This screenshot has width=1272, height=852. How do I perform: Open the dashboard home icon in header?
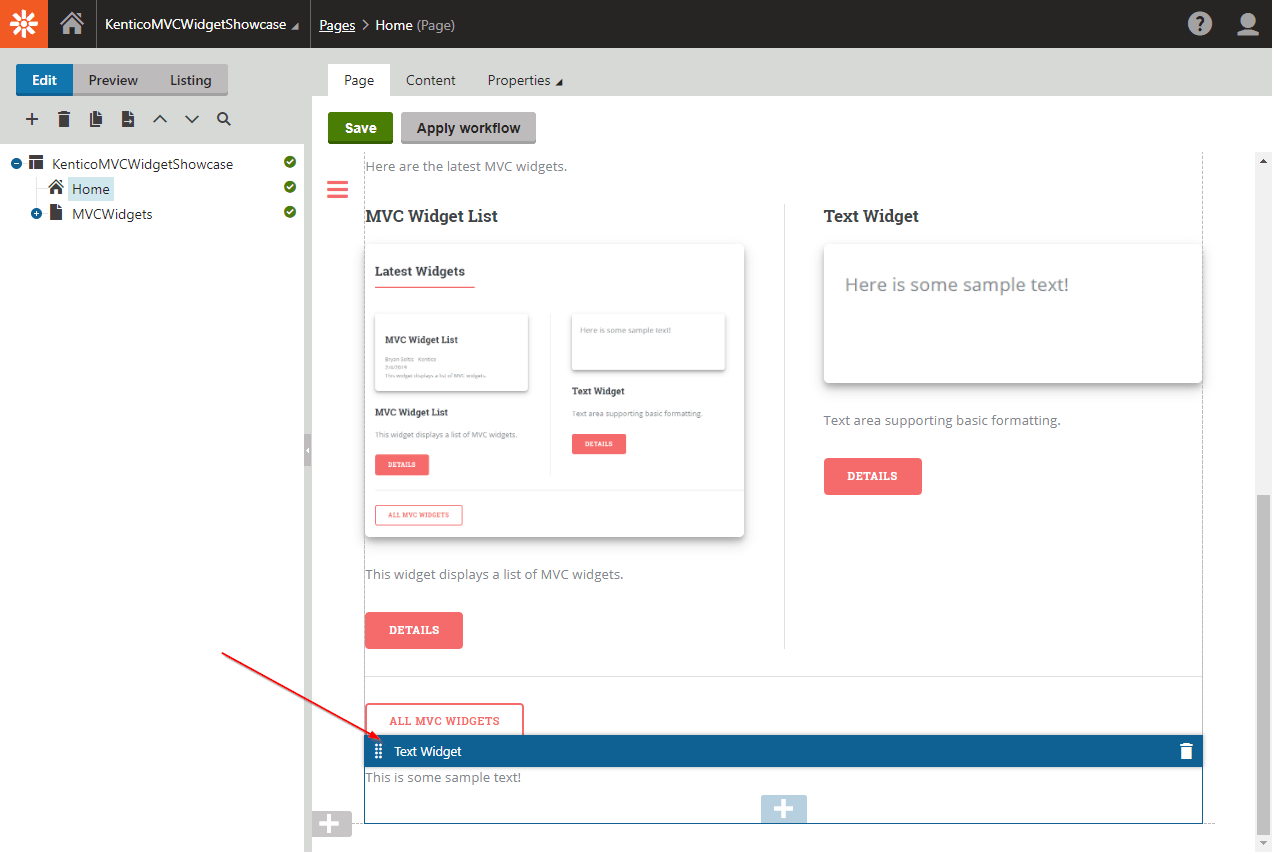point(72,24)
